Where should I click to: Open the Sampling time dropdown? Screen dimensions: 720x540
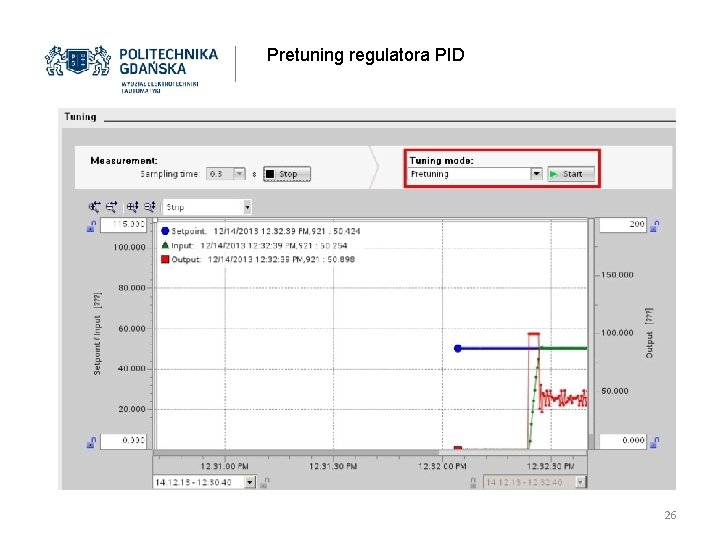click(x=239, y=174)
